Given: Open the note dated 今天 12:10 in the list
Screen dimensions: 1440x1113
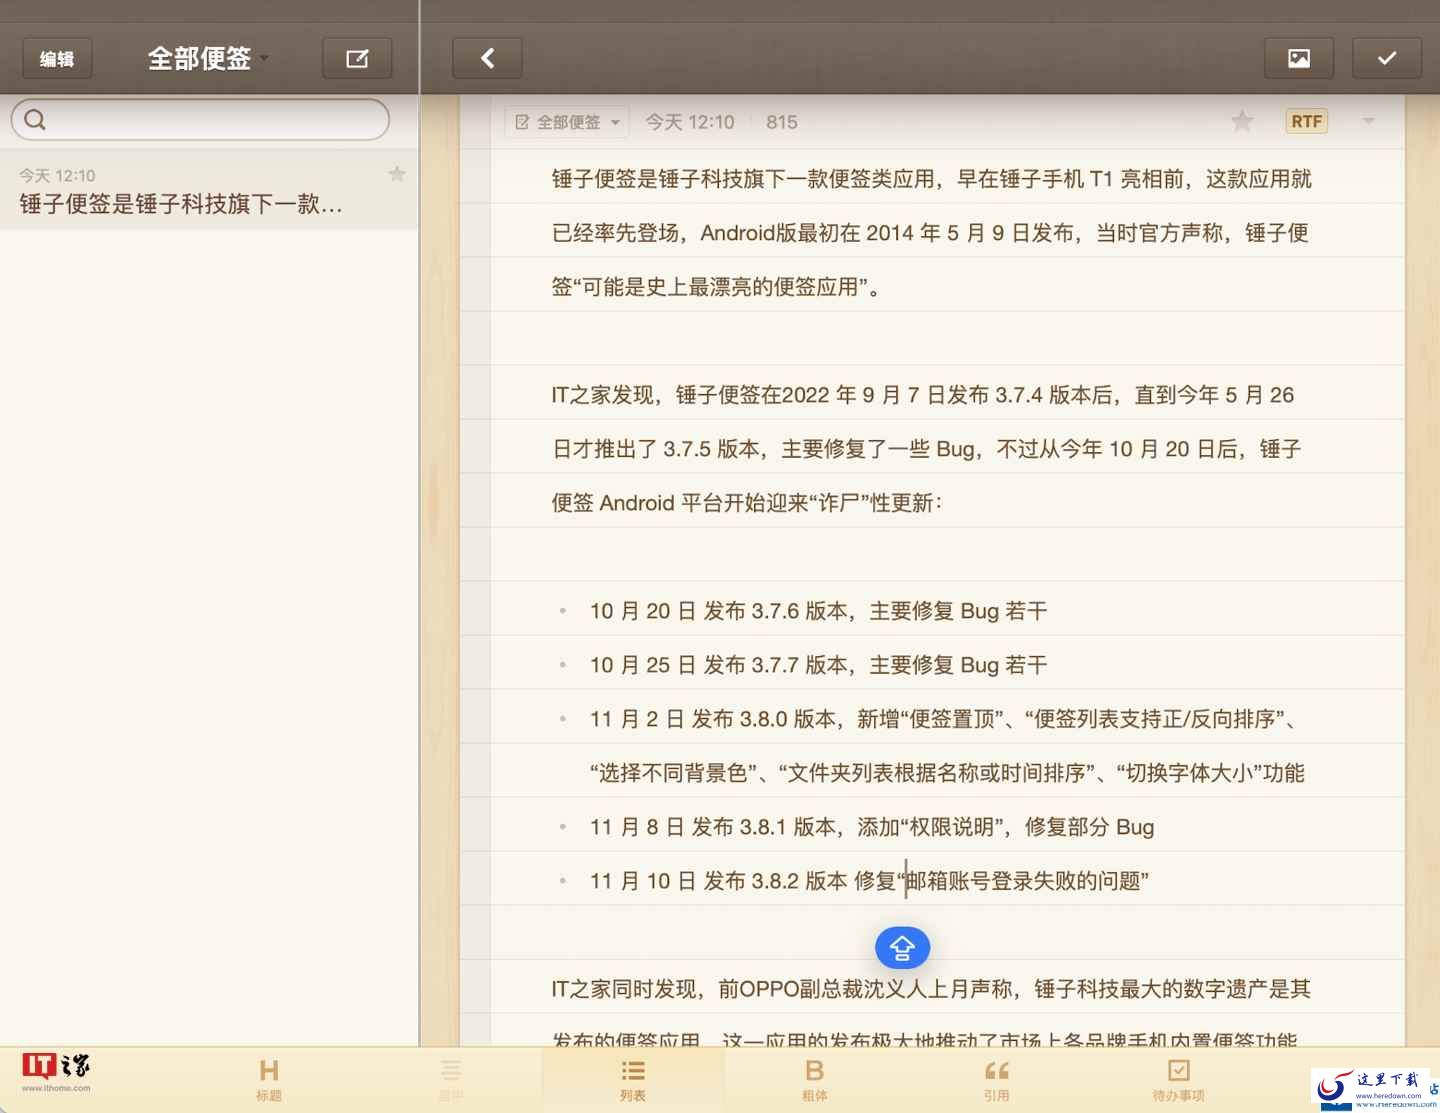Looking at the screenshot, I should click(x=209, y=191).
